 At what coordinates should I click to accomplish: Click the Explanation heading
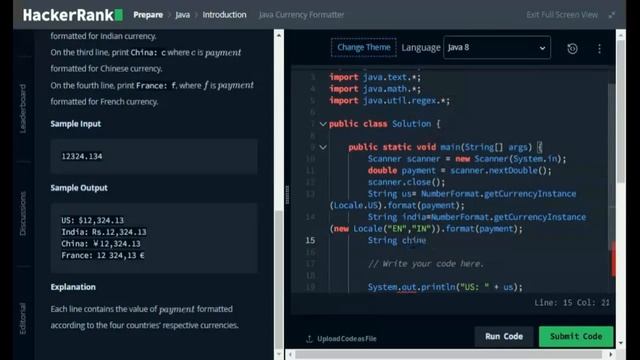click(x=73, y=287)
